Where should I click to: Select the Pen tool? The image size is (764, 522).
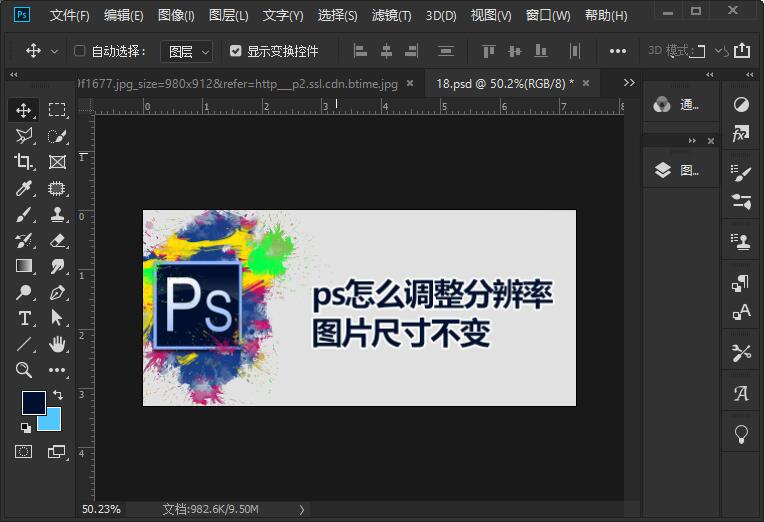tap(57, 292)
